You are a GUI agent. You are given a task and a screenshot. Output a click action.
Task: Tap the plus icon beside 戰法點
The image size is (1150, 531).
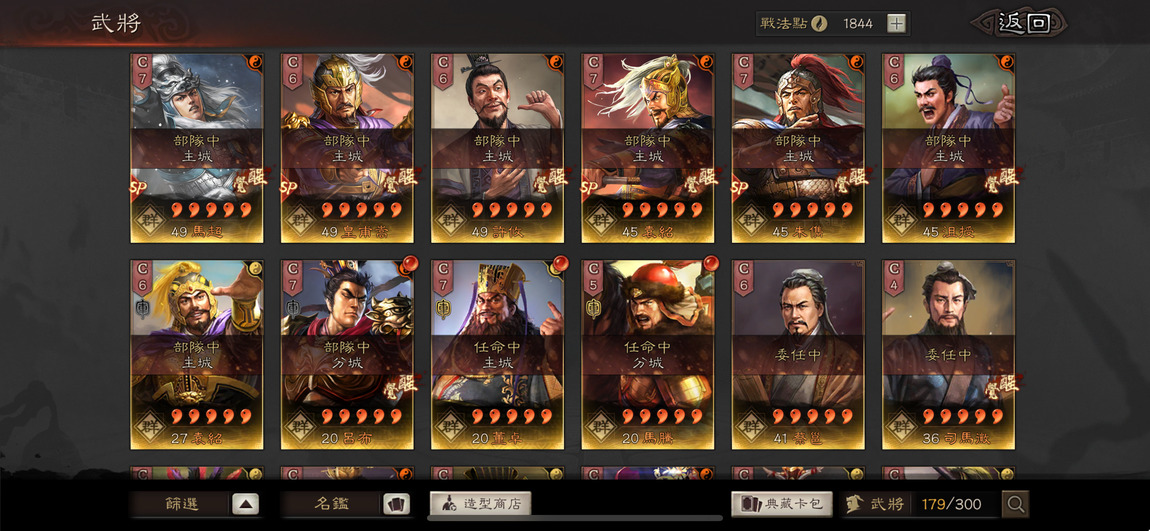coord(896,23)
